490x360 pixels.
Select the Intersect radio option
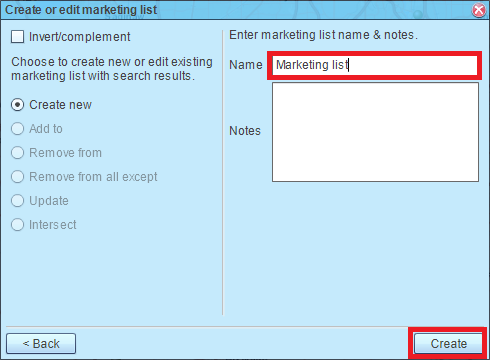click(x=17, y=225)
